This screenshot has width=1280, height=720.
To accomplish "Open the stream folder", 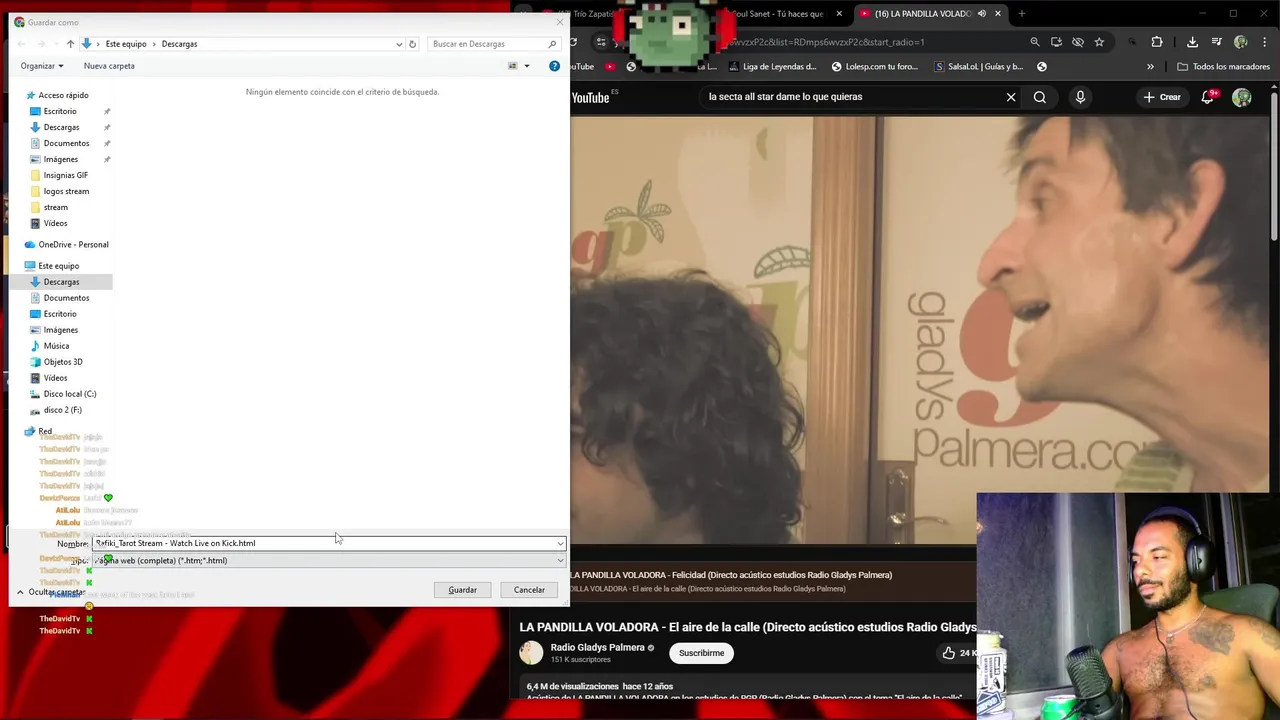I will 55,207.
